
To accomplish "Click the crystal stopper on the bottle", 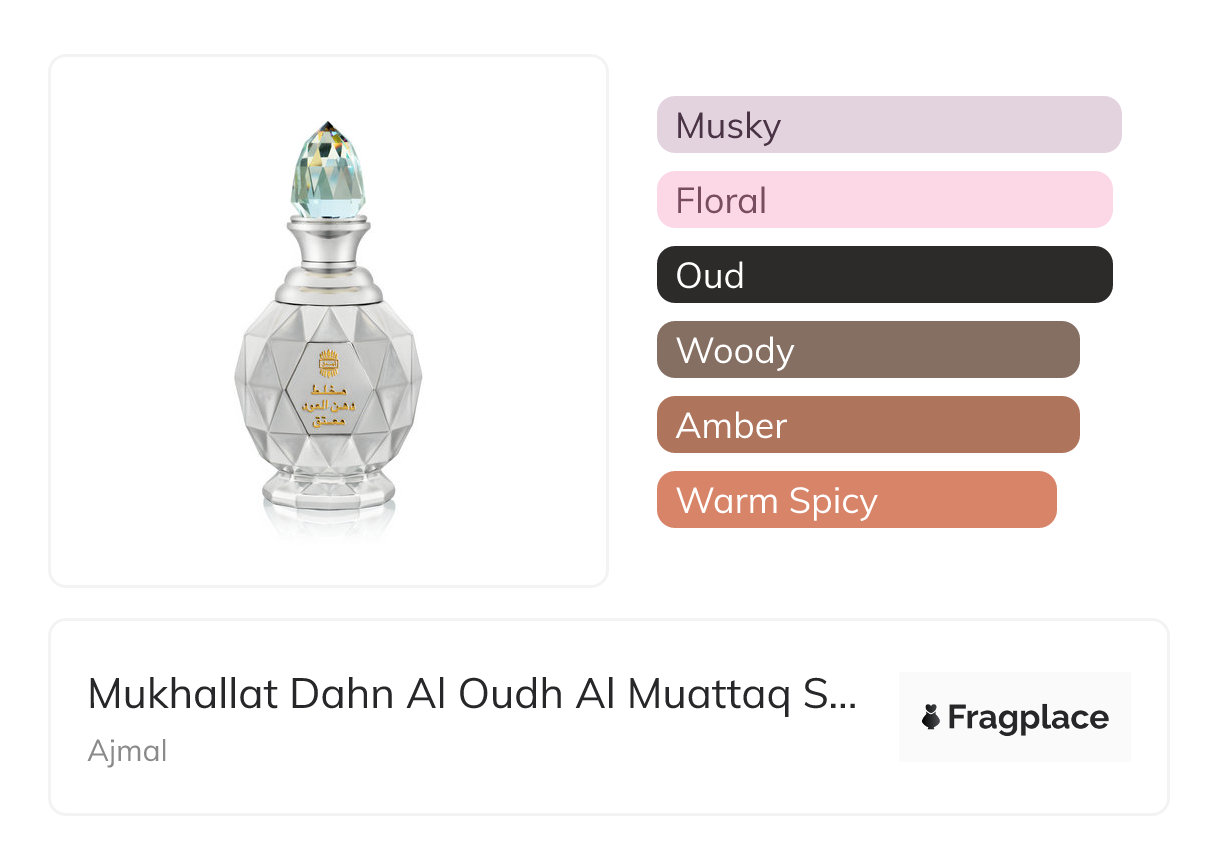I will pyautogui.click(x=328, y=170).
